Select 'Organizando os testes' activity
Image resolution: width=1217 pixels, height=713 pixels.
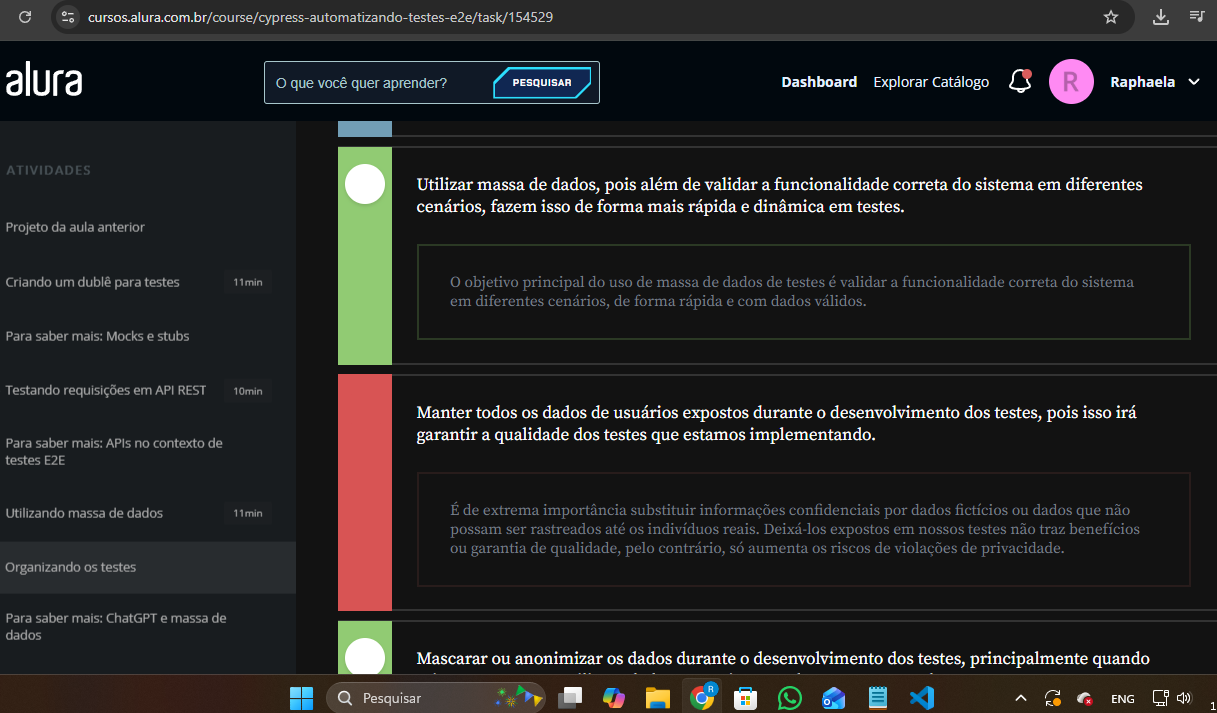[x=148, y=567]
